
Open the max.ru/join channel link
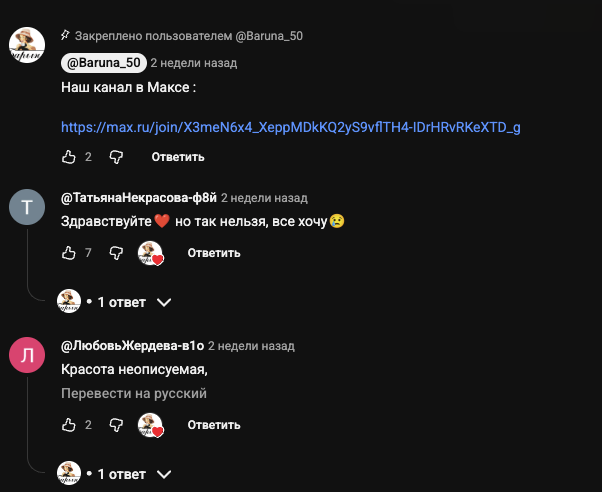tap(291, 127)
